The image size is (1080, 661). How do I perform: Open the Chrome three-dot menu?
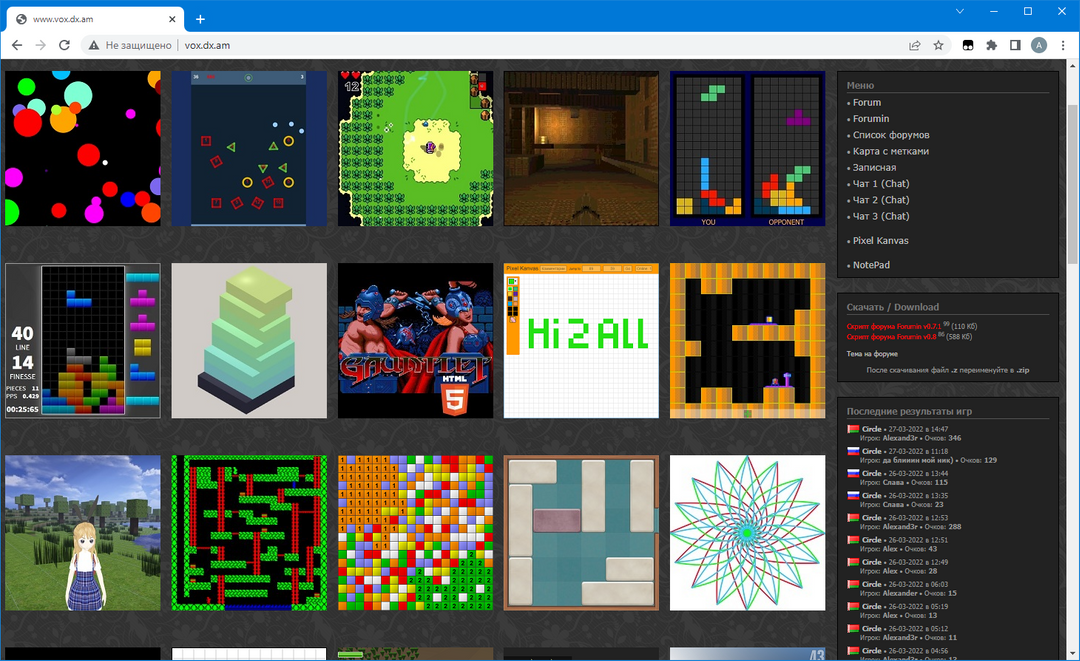pyautogui.click(x=1063, y=45)
